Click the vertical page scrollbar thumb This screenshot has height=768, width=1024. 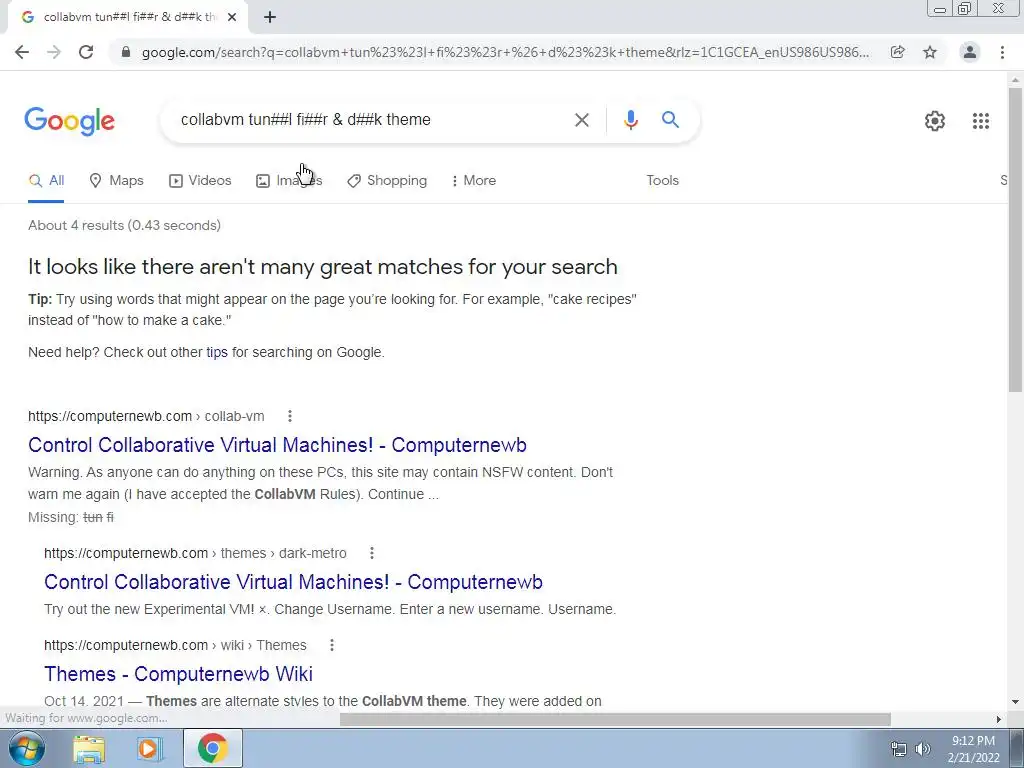pos(1015,239)
